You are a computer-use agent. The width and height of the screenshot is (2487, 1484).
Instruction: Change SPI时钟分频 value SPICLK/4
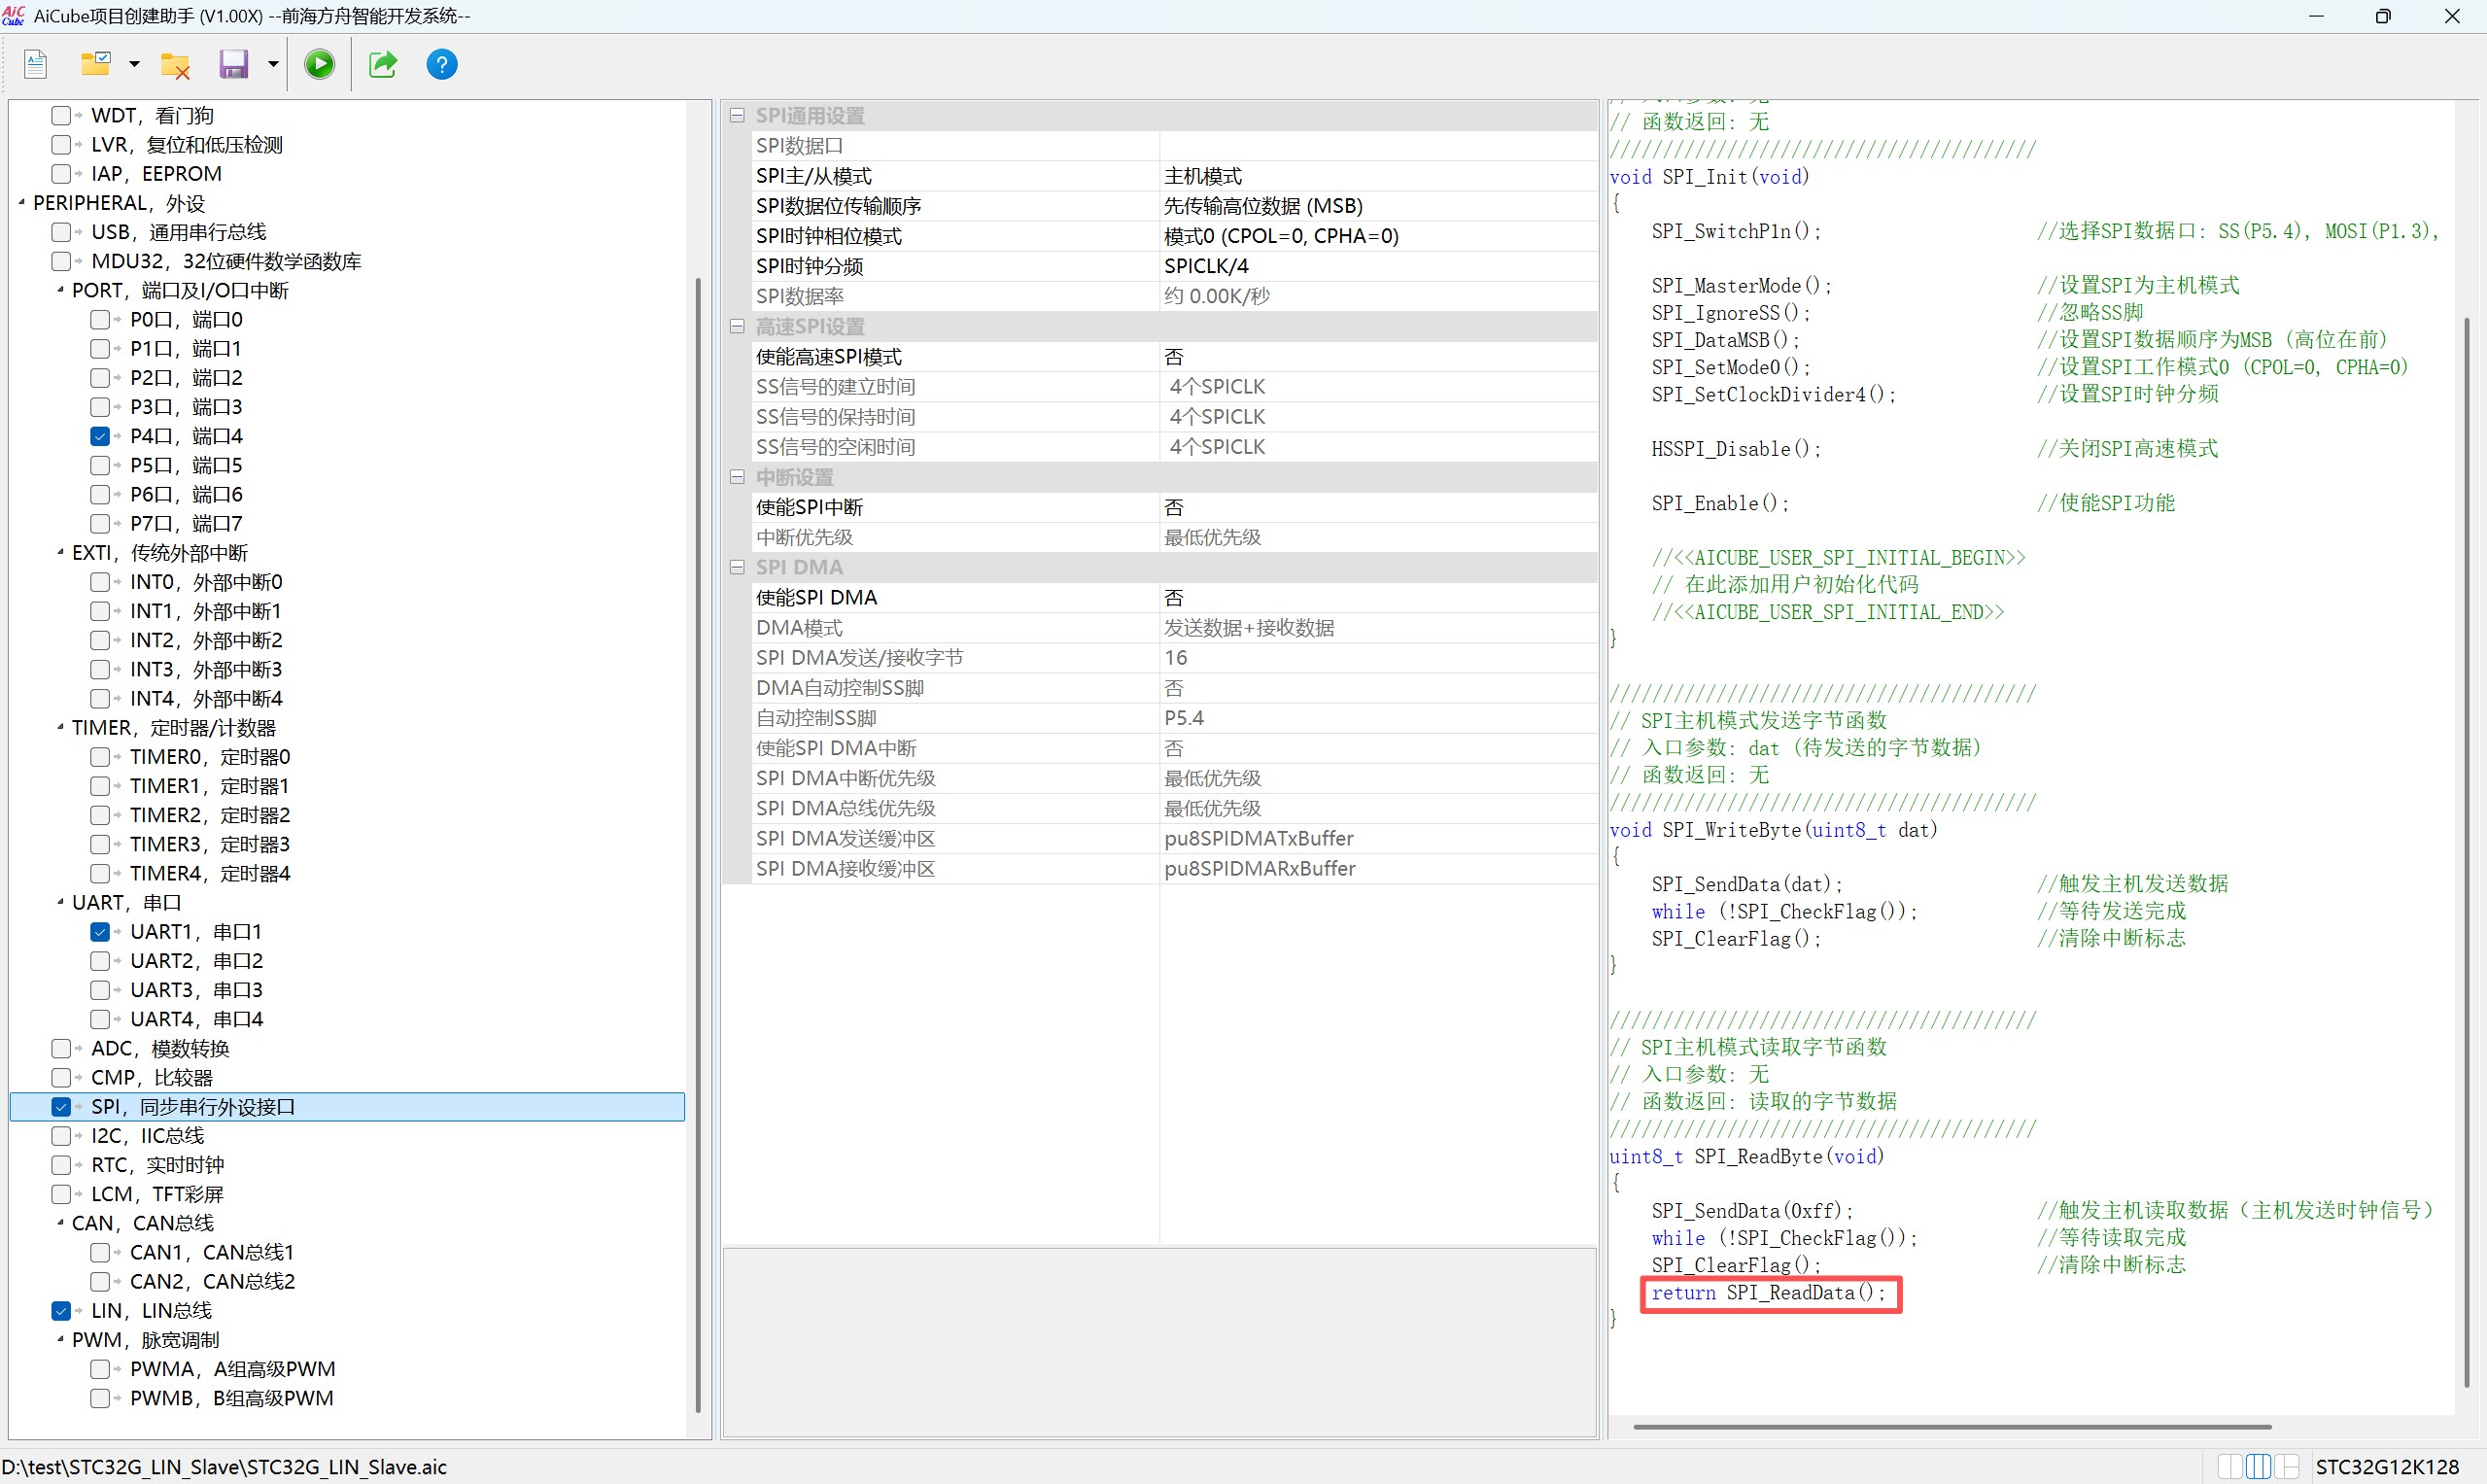1377,266
